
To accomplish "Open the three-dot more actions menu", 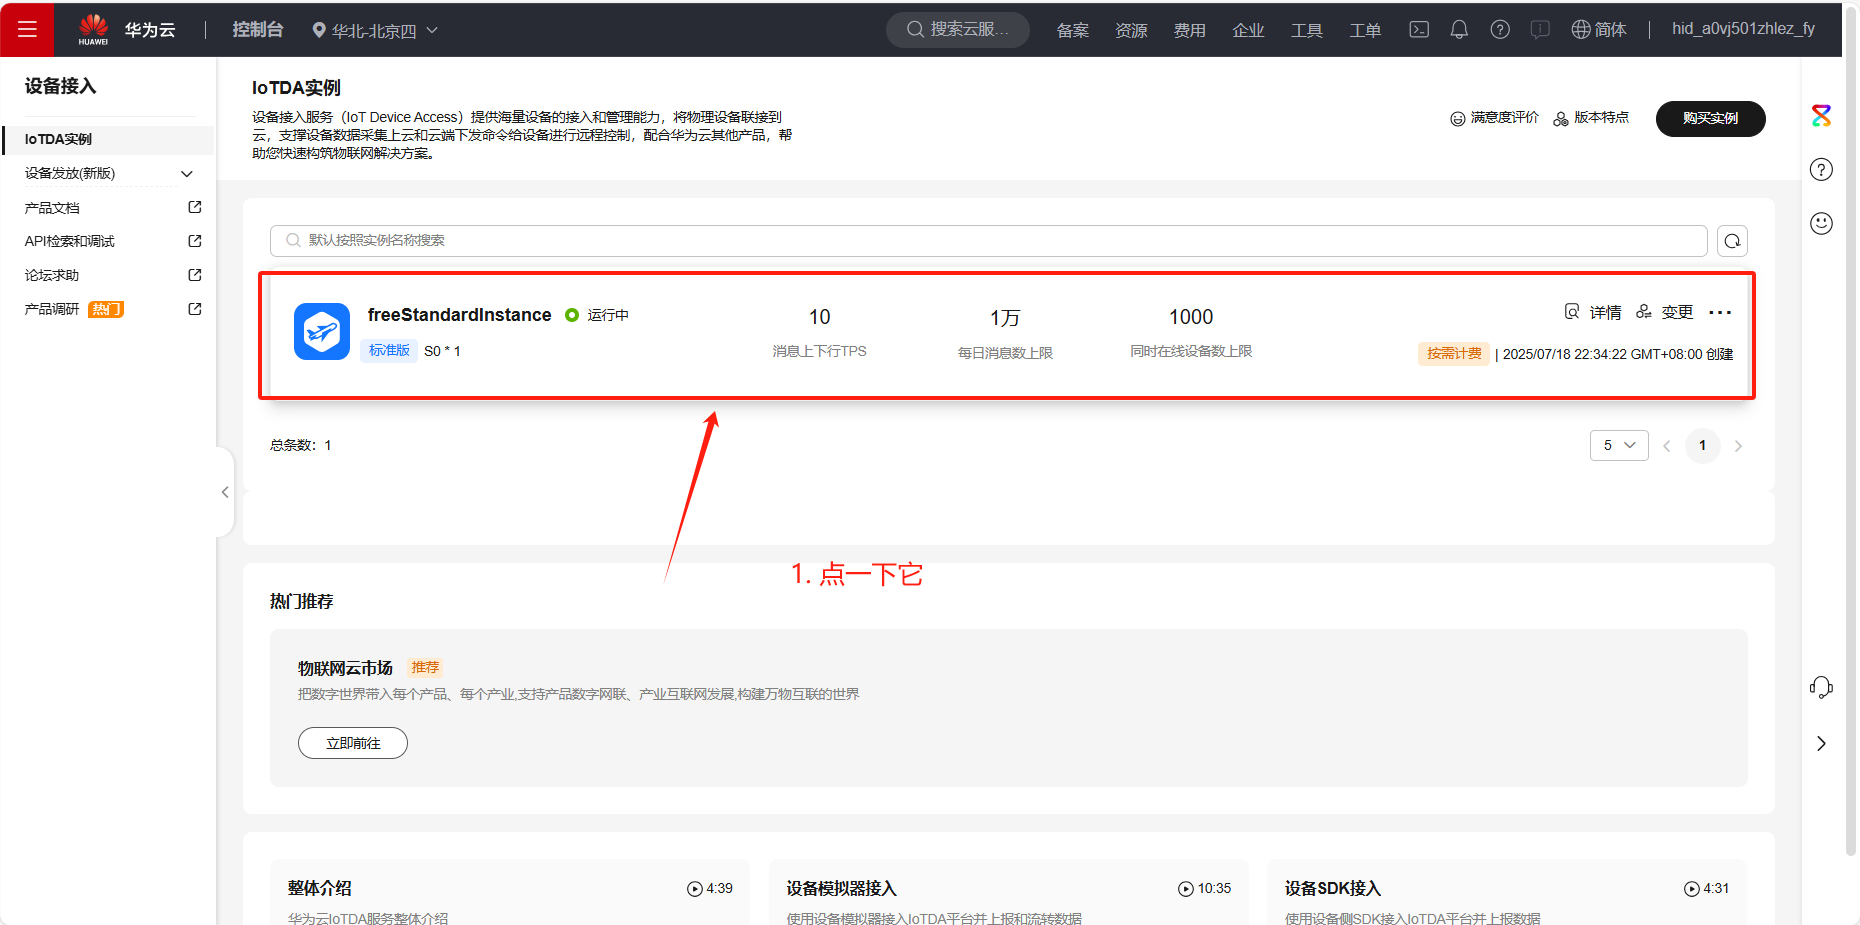I will 1720,313.
